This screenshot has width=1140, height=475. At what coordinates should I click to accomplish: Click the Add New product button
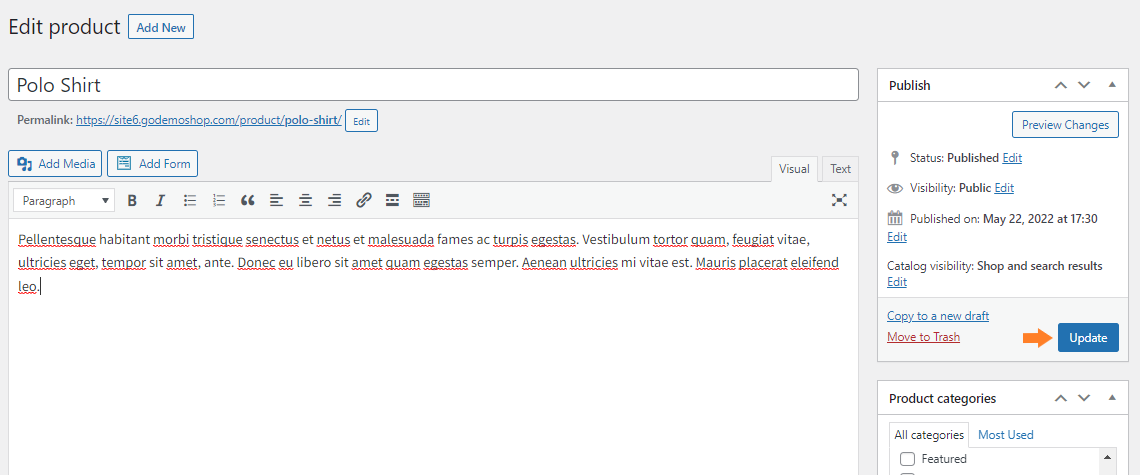[x=161, y=28]
